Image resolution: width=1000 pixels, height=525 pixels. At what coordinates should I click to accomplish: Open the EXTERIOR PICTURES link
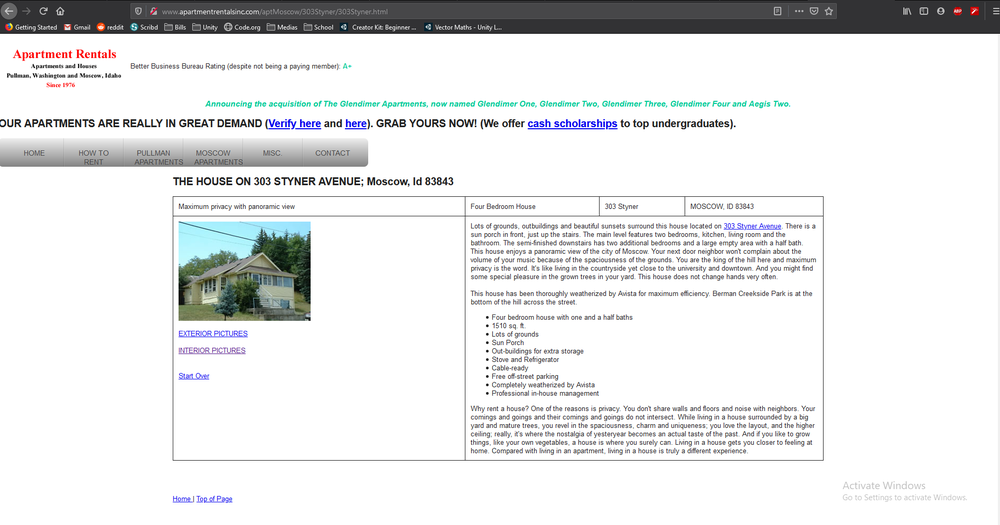click(x=213, y=333)
